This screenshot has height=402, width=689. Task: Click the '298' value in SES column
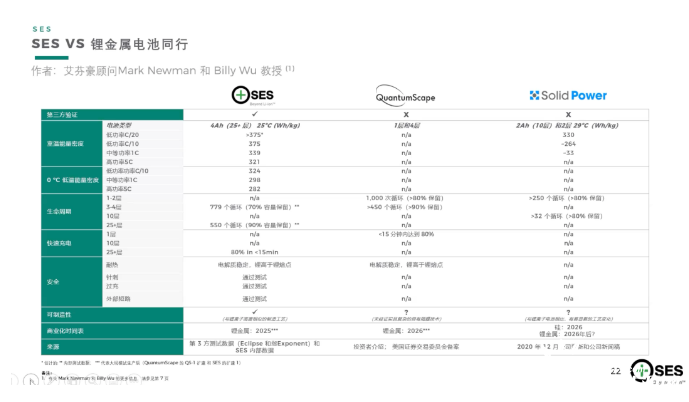[254, 180]
